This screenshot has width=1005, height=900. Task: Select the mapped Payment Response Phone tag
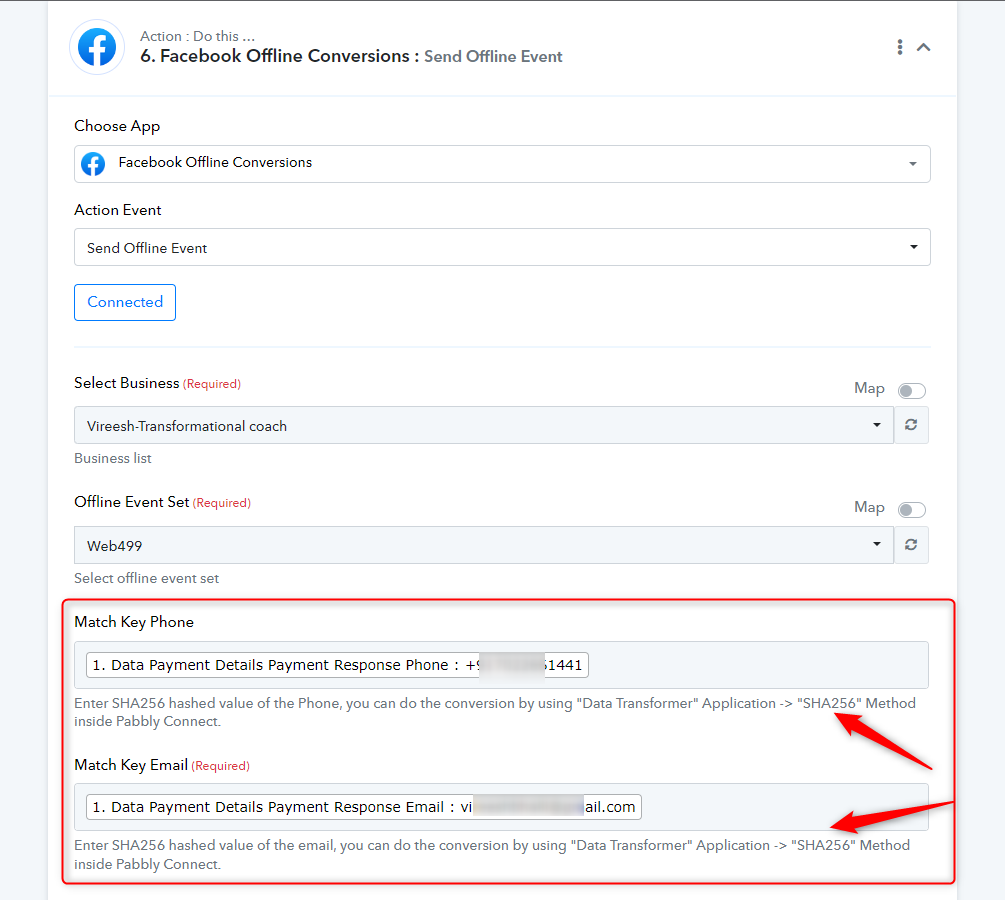point(337,665)
